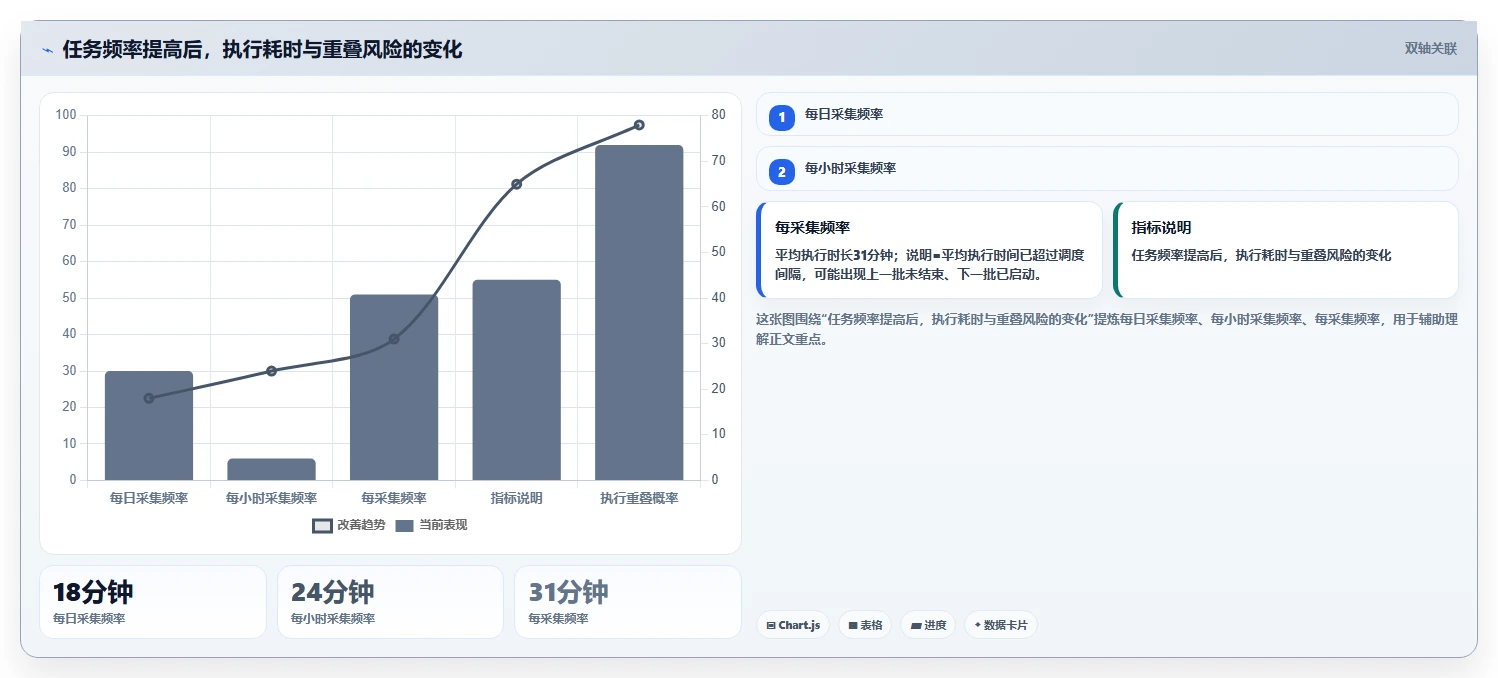
Task: Click the icon in the Chart.js tag
Action: (771, 625)
